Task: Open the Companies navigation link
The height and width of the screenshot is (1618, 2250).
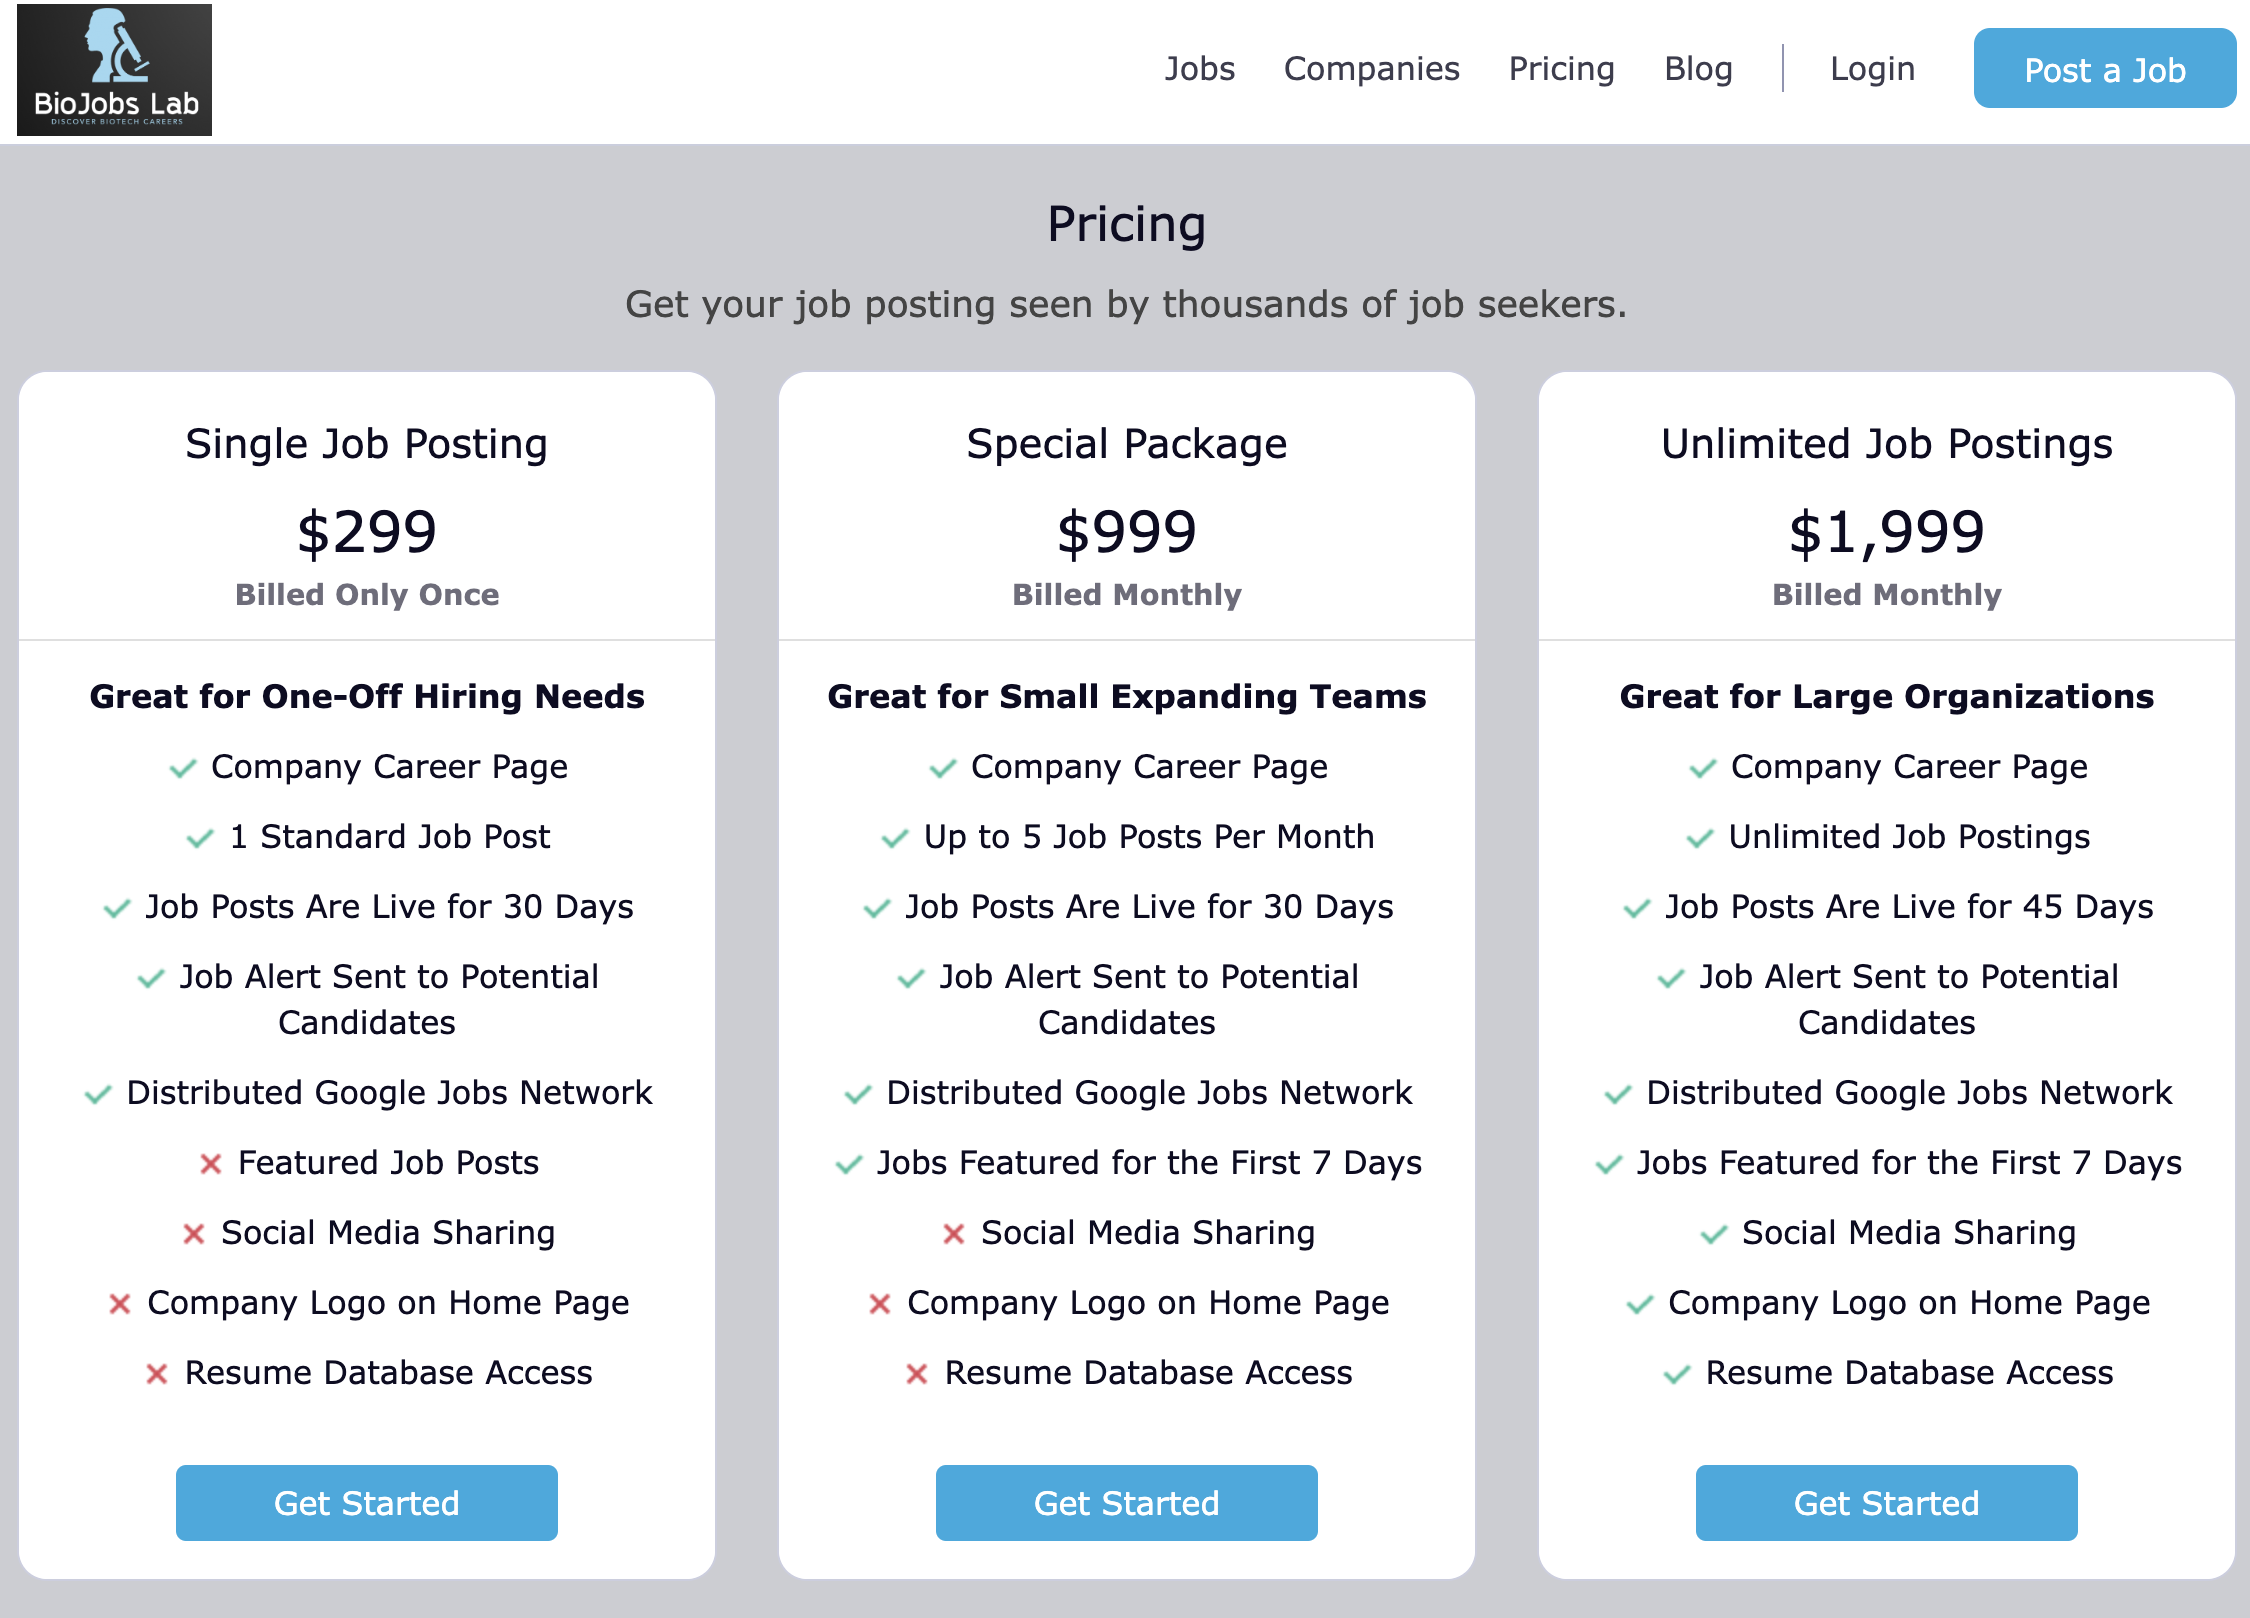Action: (1372, 69)
